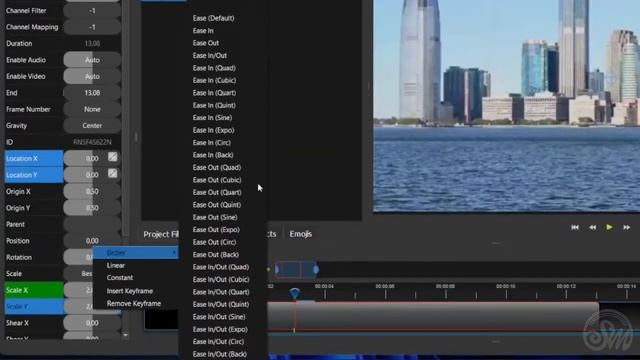Image resolution: width=640 pixels, height=360 pixels.
Task: Select Remove Keyframe menu entry
Action: (x=133, y=304)
